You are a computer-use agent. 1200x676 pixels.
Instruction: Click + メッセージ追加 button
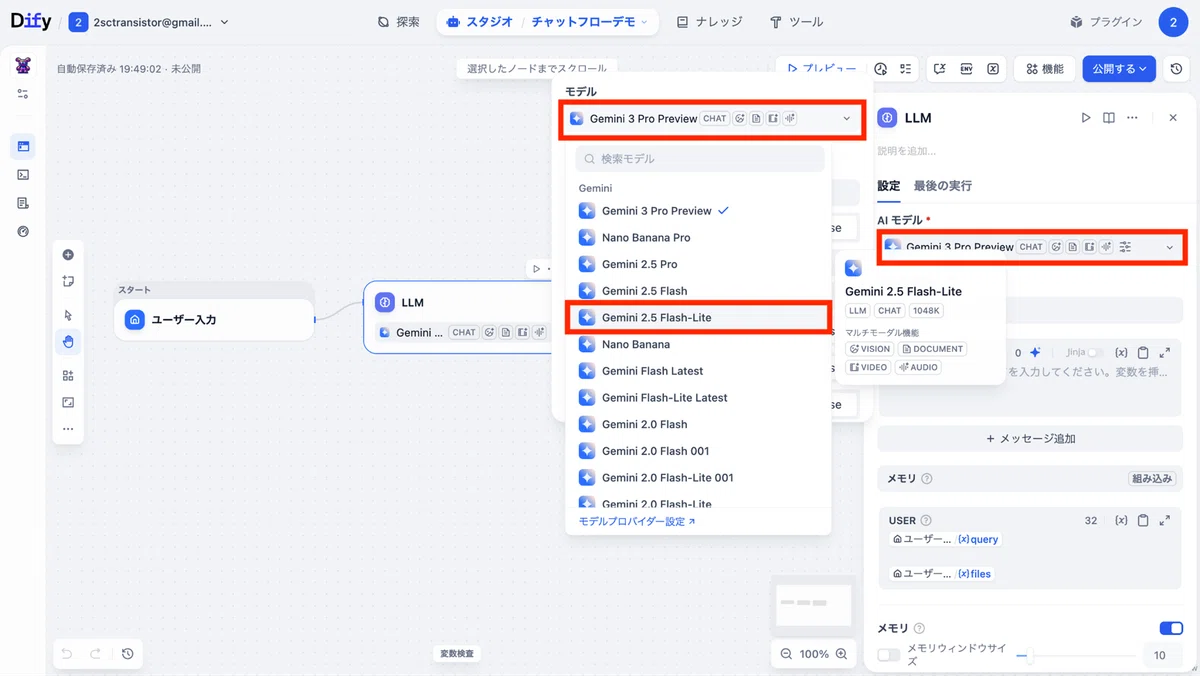point(1030,439)
